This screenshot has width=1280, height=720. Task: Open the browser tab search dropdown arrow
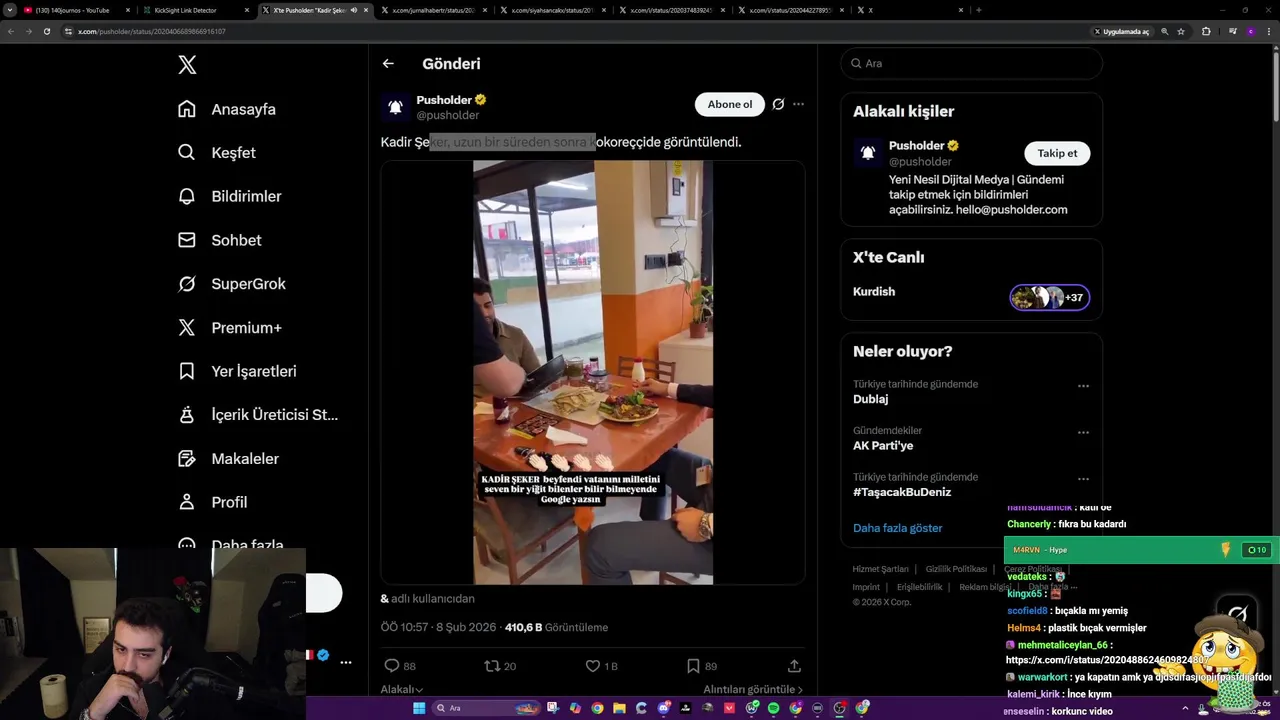(x=10, y=10)
